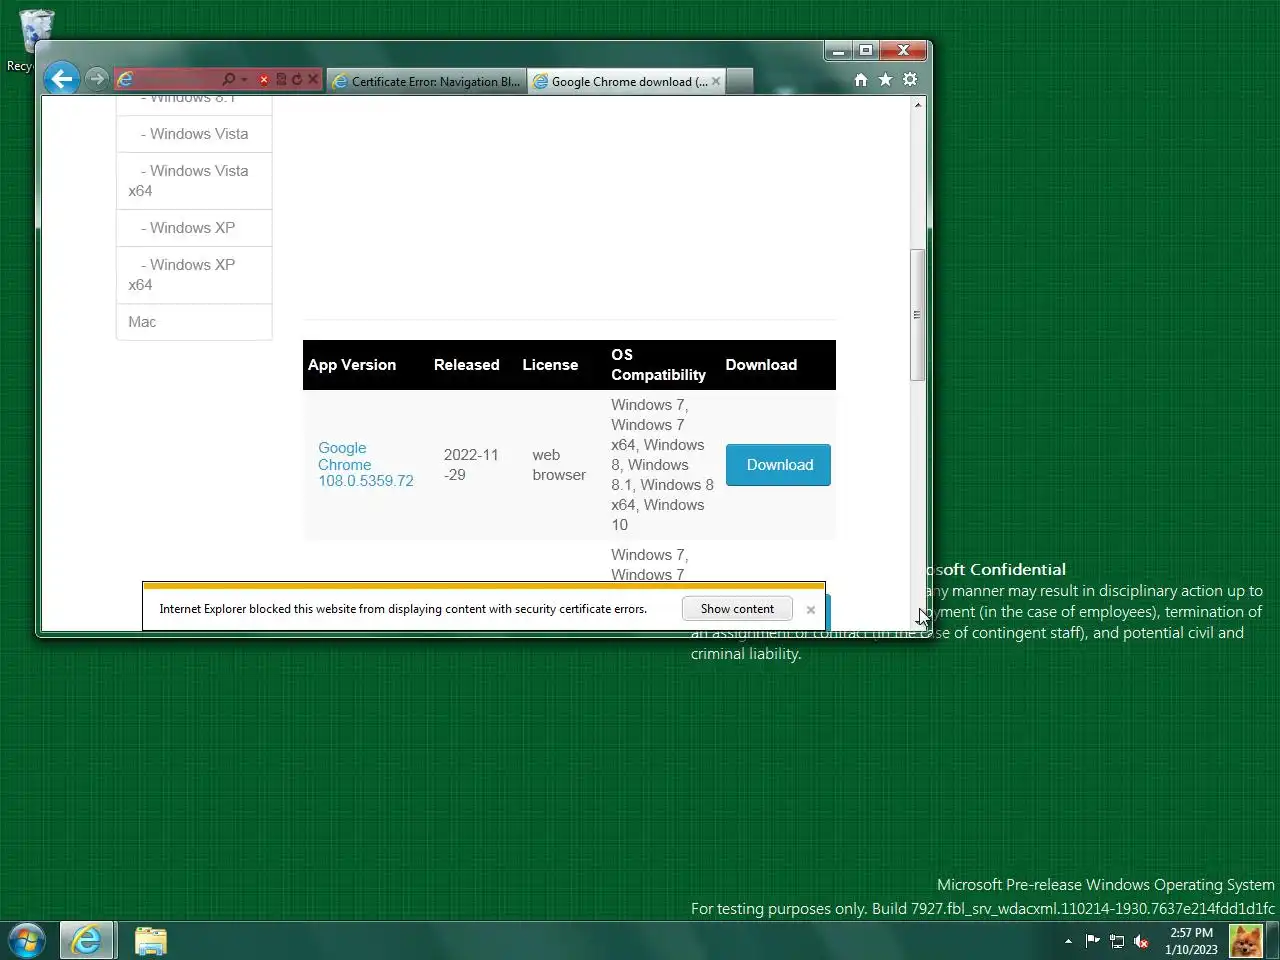The width and height of the screenshot is (1280, 960).
Task: Open the Tools gear menu
Action: [x=910, y=80]
